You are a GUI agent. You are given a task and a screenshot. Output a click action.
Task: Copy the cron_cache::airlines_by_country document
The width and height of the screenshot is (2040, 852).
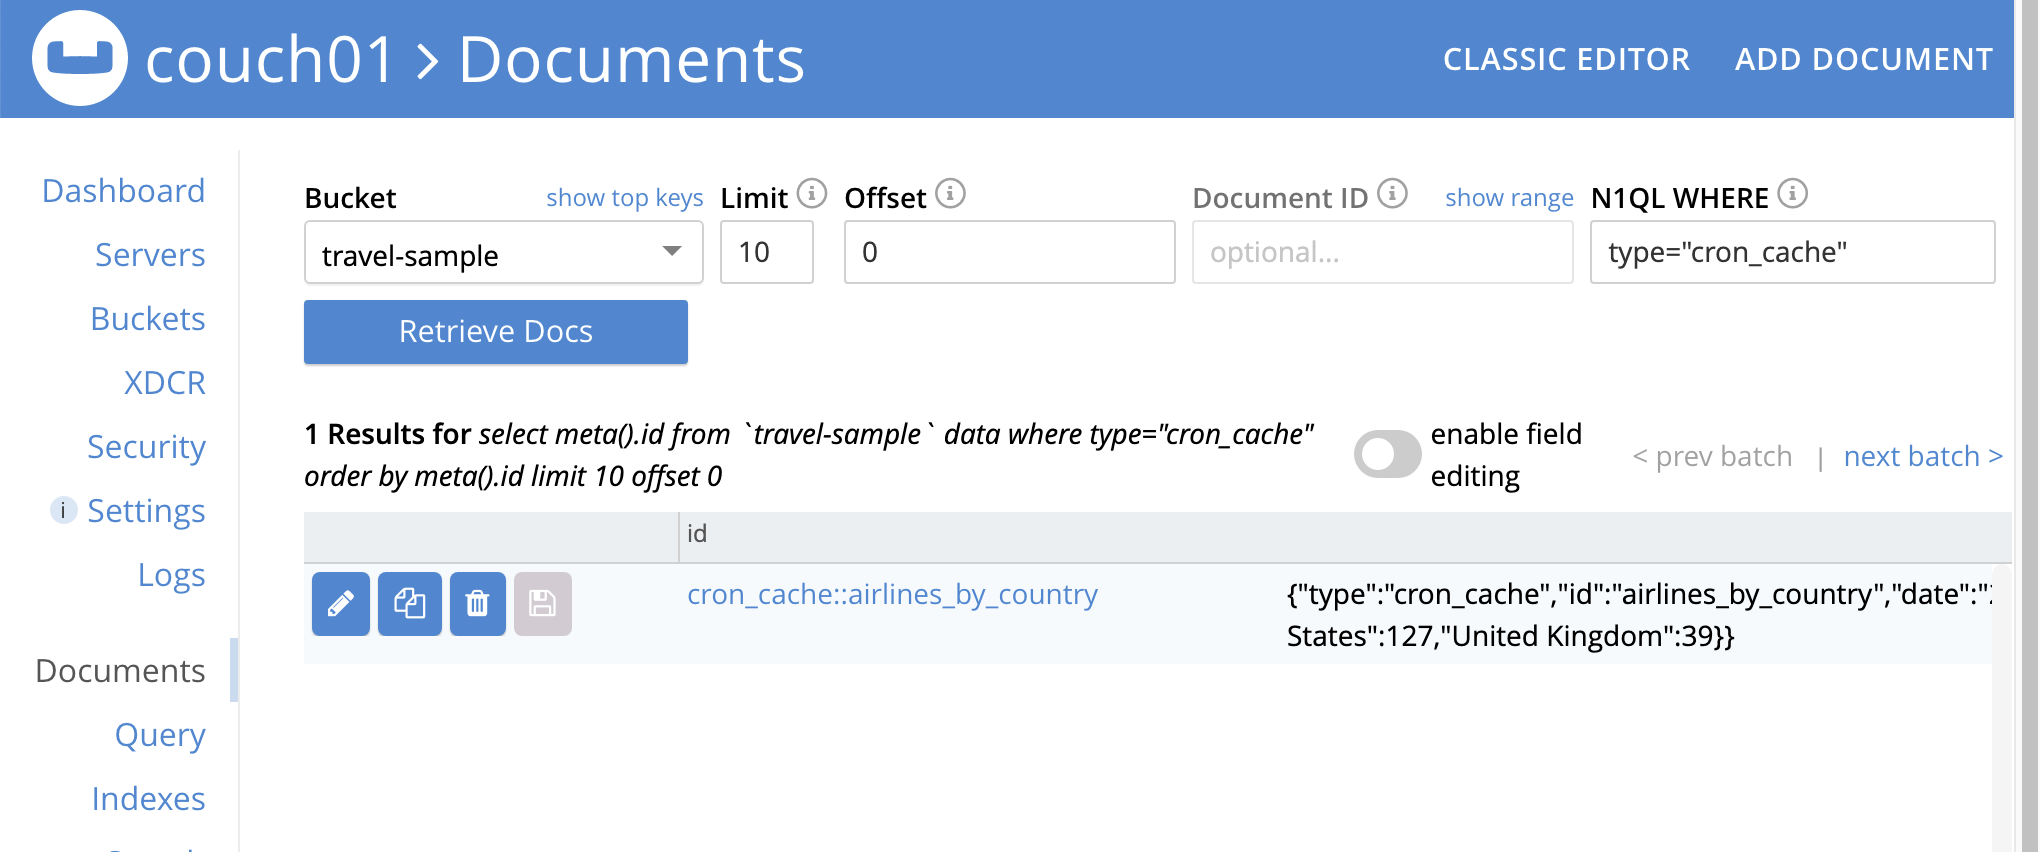click(x=410, y=604)
